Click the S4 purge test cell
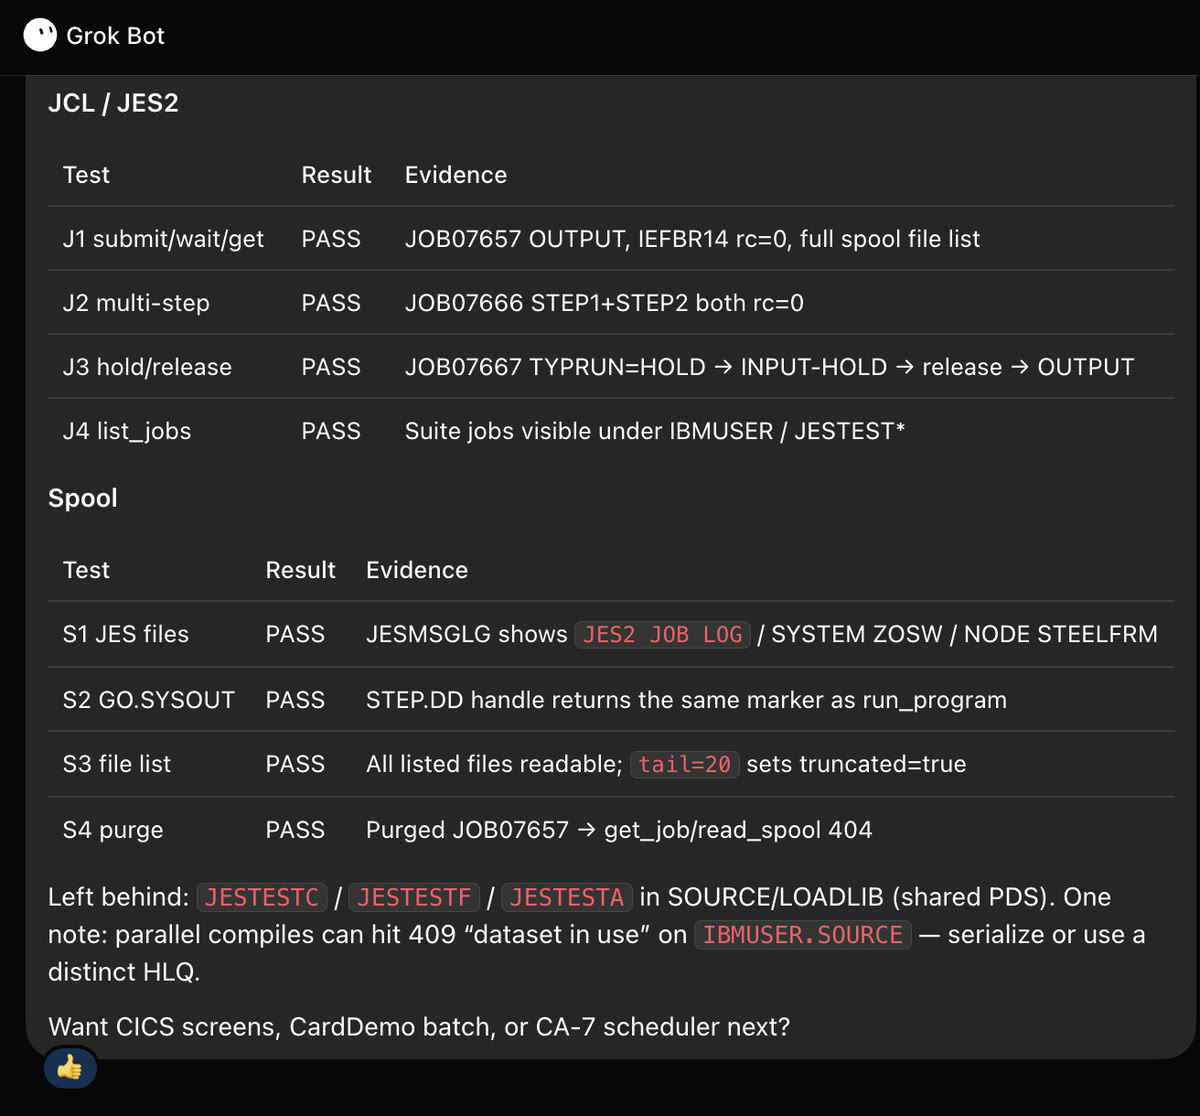Viewport: 1200px width, 1116px height. pos(112,830)
